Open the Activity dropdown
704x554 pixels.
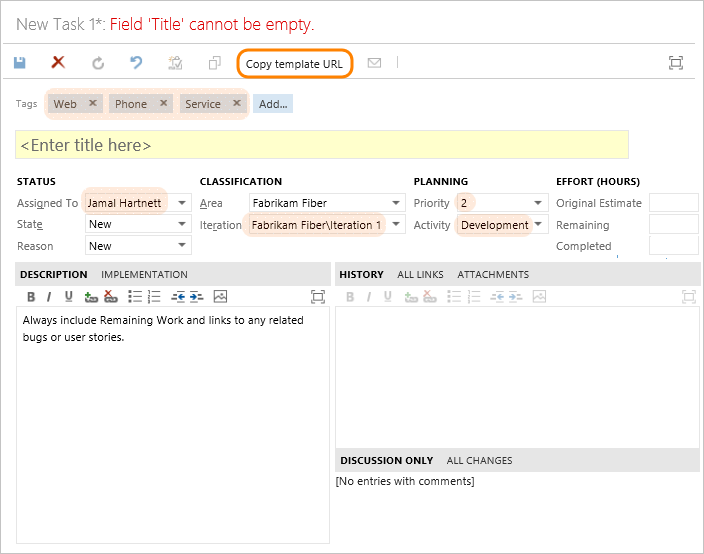tap(537, 224)
